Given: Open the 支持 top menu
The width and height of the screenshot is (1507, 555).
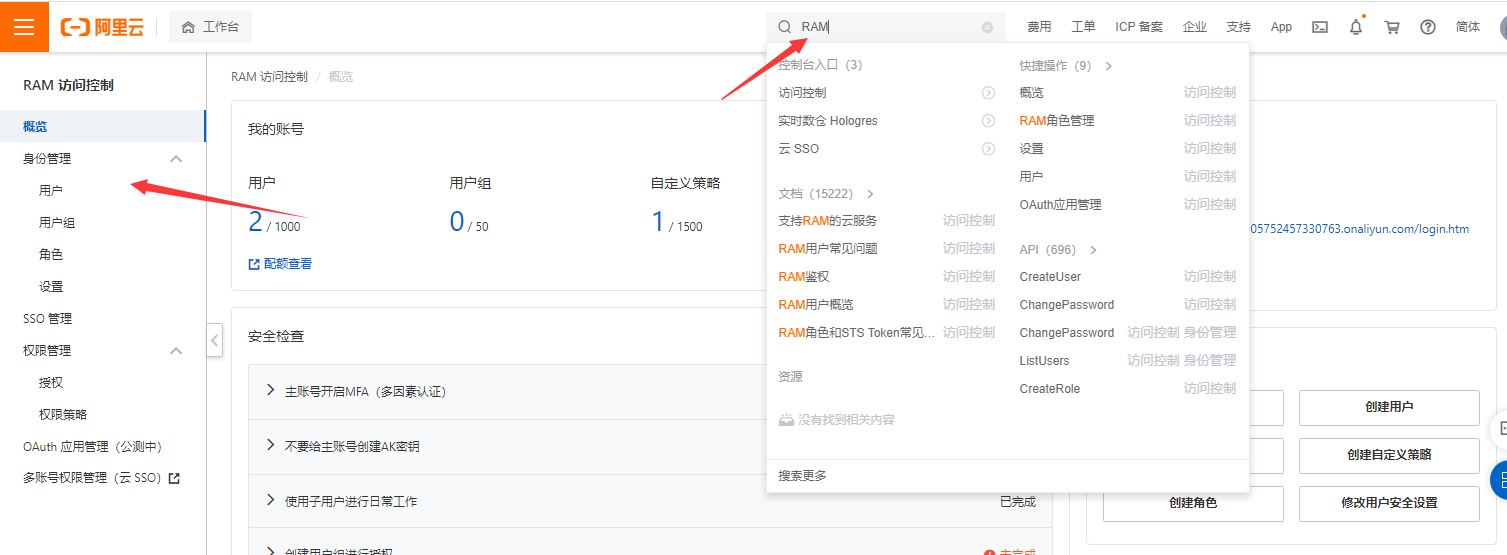Looking at the screenshot, I should 1238,27.
